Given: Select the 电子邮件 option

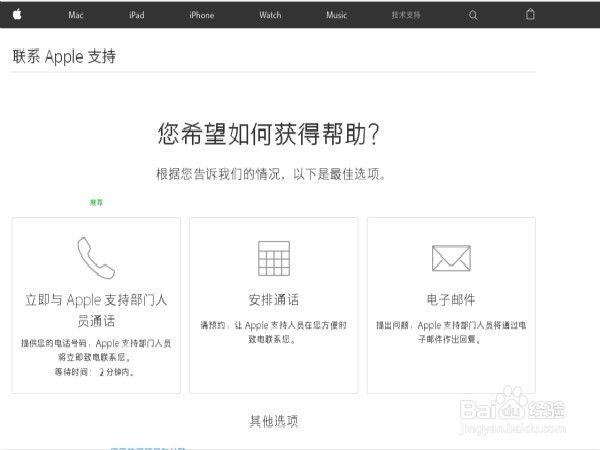Looking at the screenshot, I should coord(451,305).
